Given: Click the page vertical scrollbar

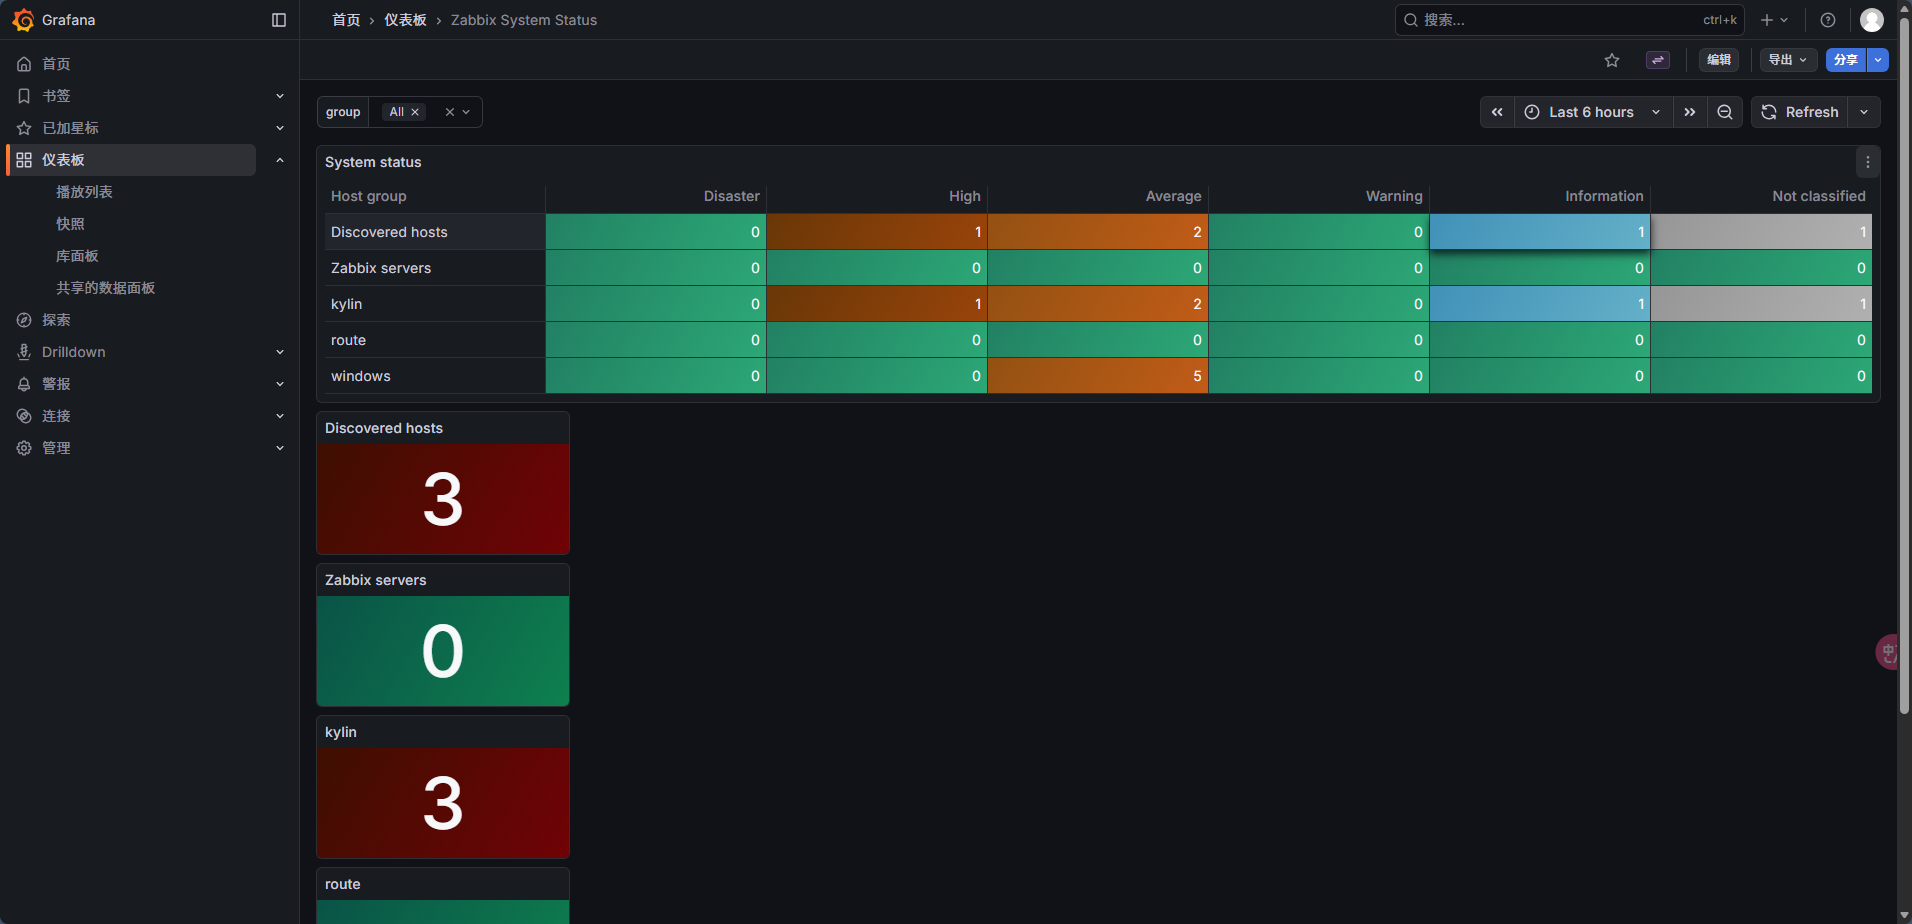Looking at the screenshot, I should click(1904, 365).
